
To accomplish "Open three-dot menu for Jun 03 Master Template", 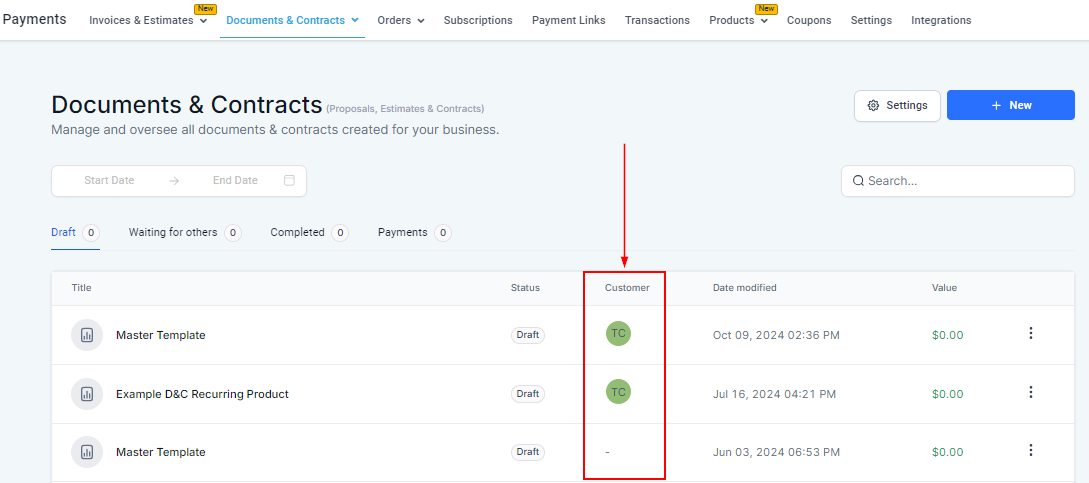I will (x=1031, y=451).
